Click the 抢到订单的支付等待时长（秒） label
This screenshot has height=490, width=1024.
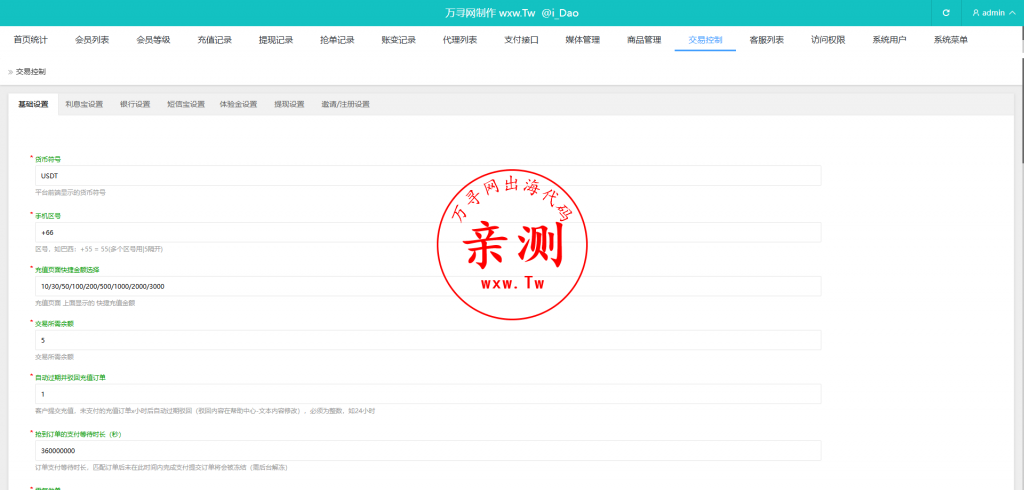(x=78, y=434)
